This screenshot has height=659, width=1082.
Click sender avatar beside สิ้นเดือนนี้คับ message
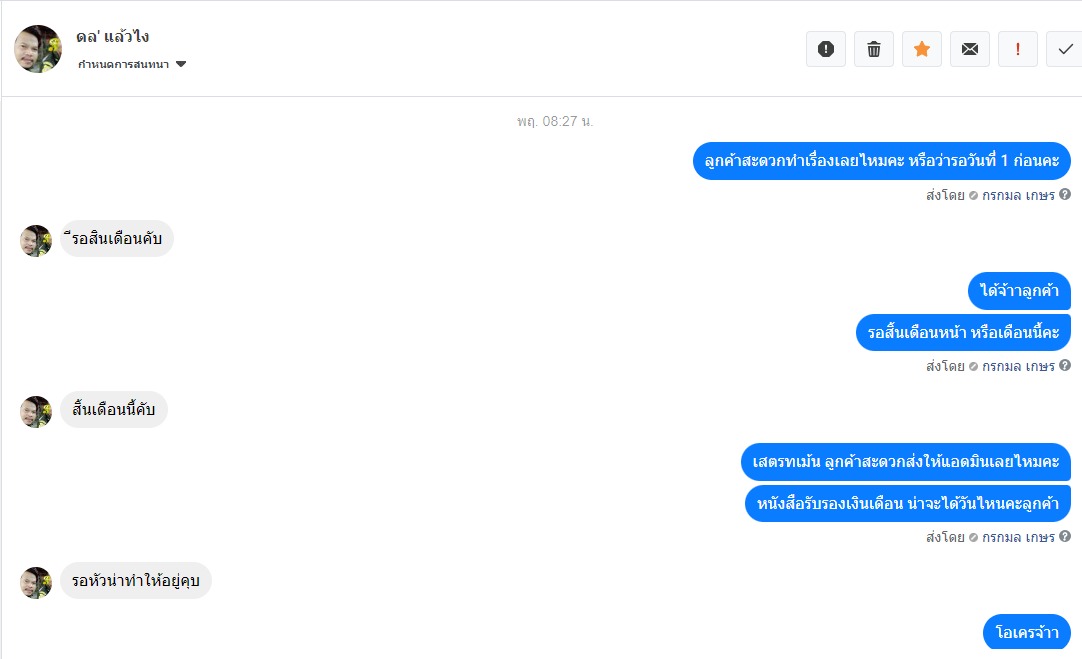point(36,412)
